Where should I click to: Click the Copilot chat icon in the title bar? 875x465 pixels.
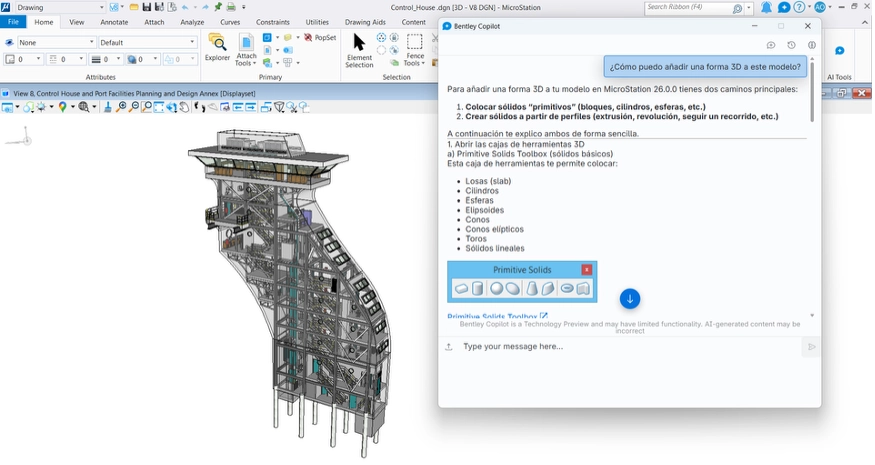783,7
